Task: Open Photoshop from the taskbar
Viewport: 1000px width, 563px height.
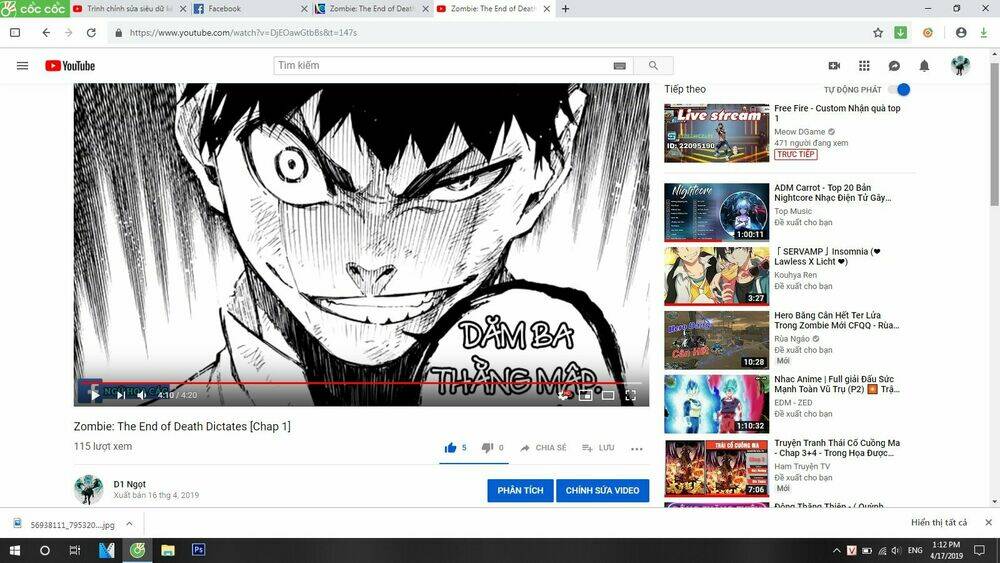Action: 198,550
